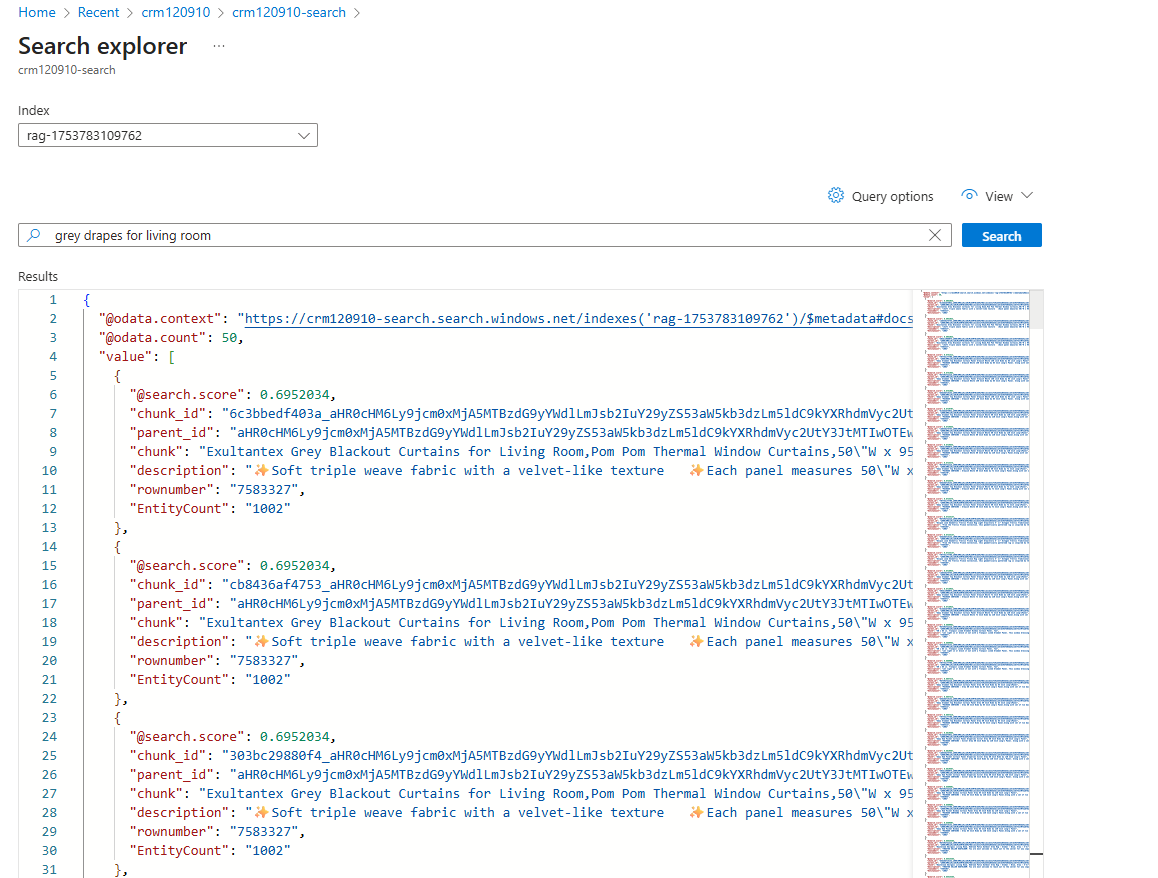
Task: Click "rownumber" value on line 11
Action: pyautogui.click(x=264, y=490)
